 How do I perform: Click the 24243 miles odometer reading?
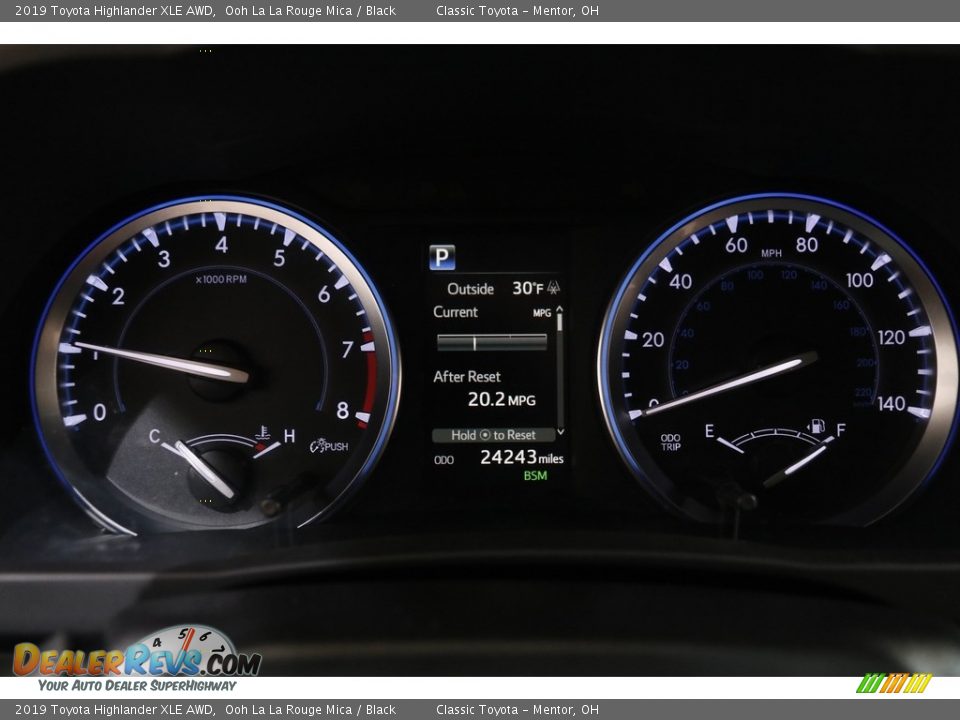pos(521,457)
